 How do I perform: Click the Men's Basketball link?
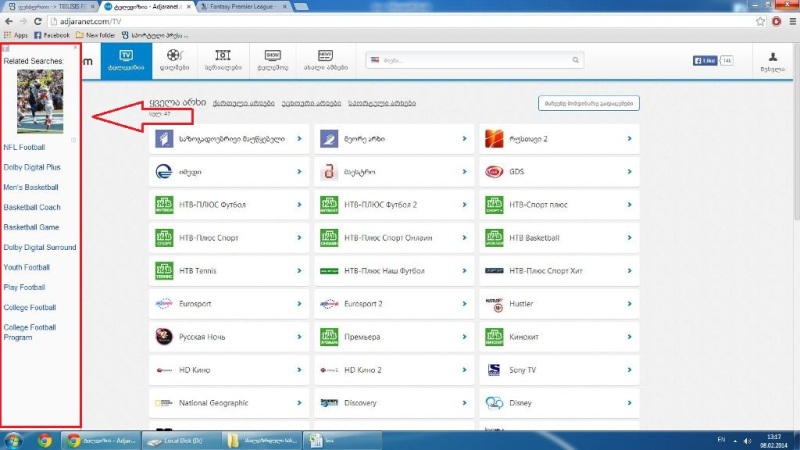pos(31,187)
